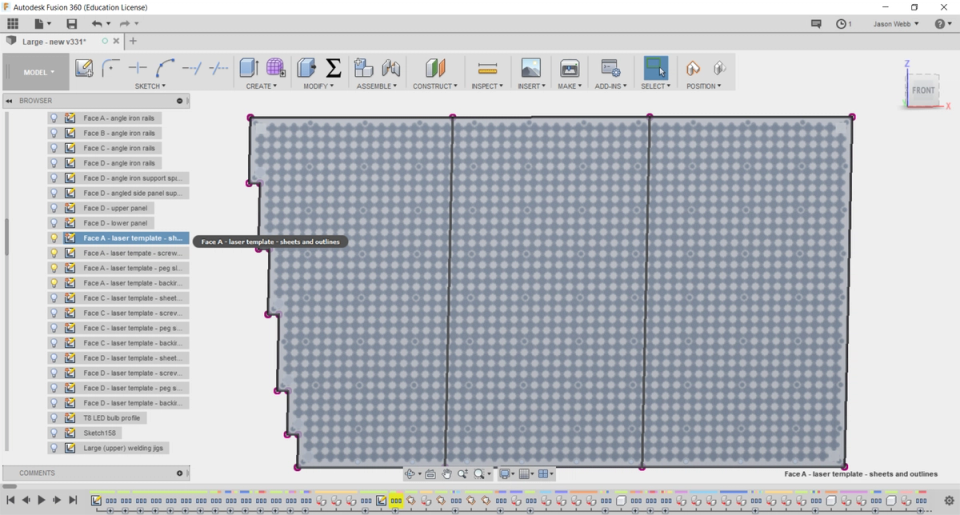Open the 3D Print Make tool

click(569, 68)
